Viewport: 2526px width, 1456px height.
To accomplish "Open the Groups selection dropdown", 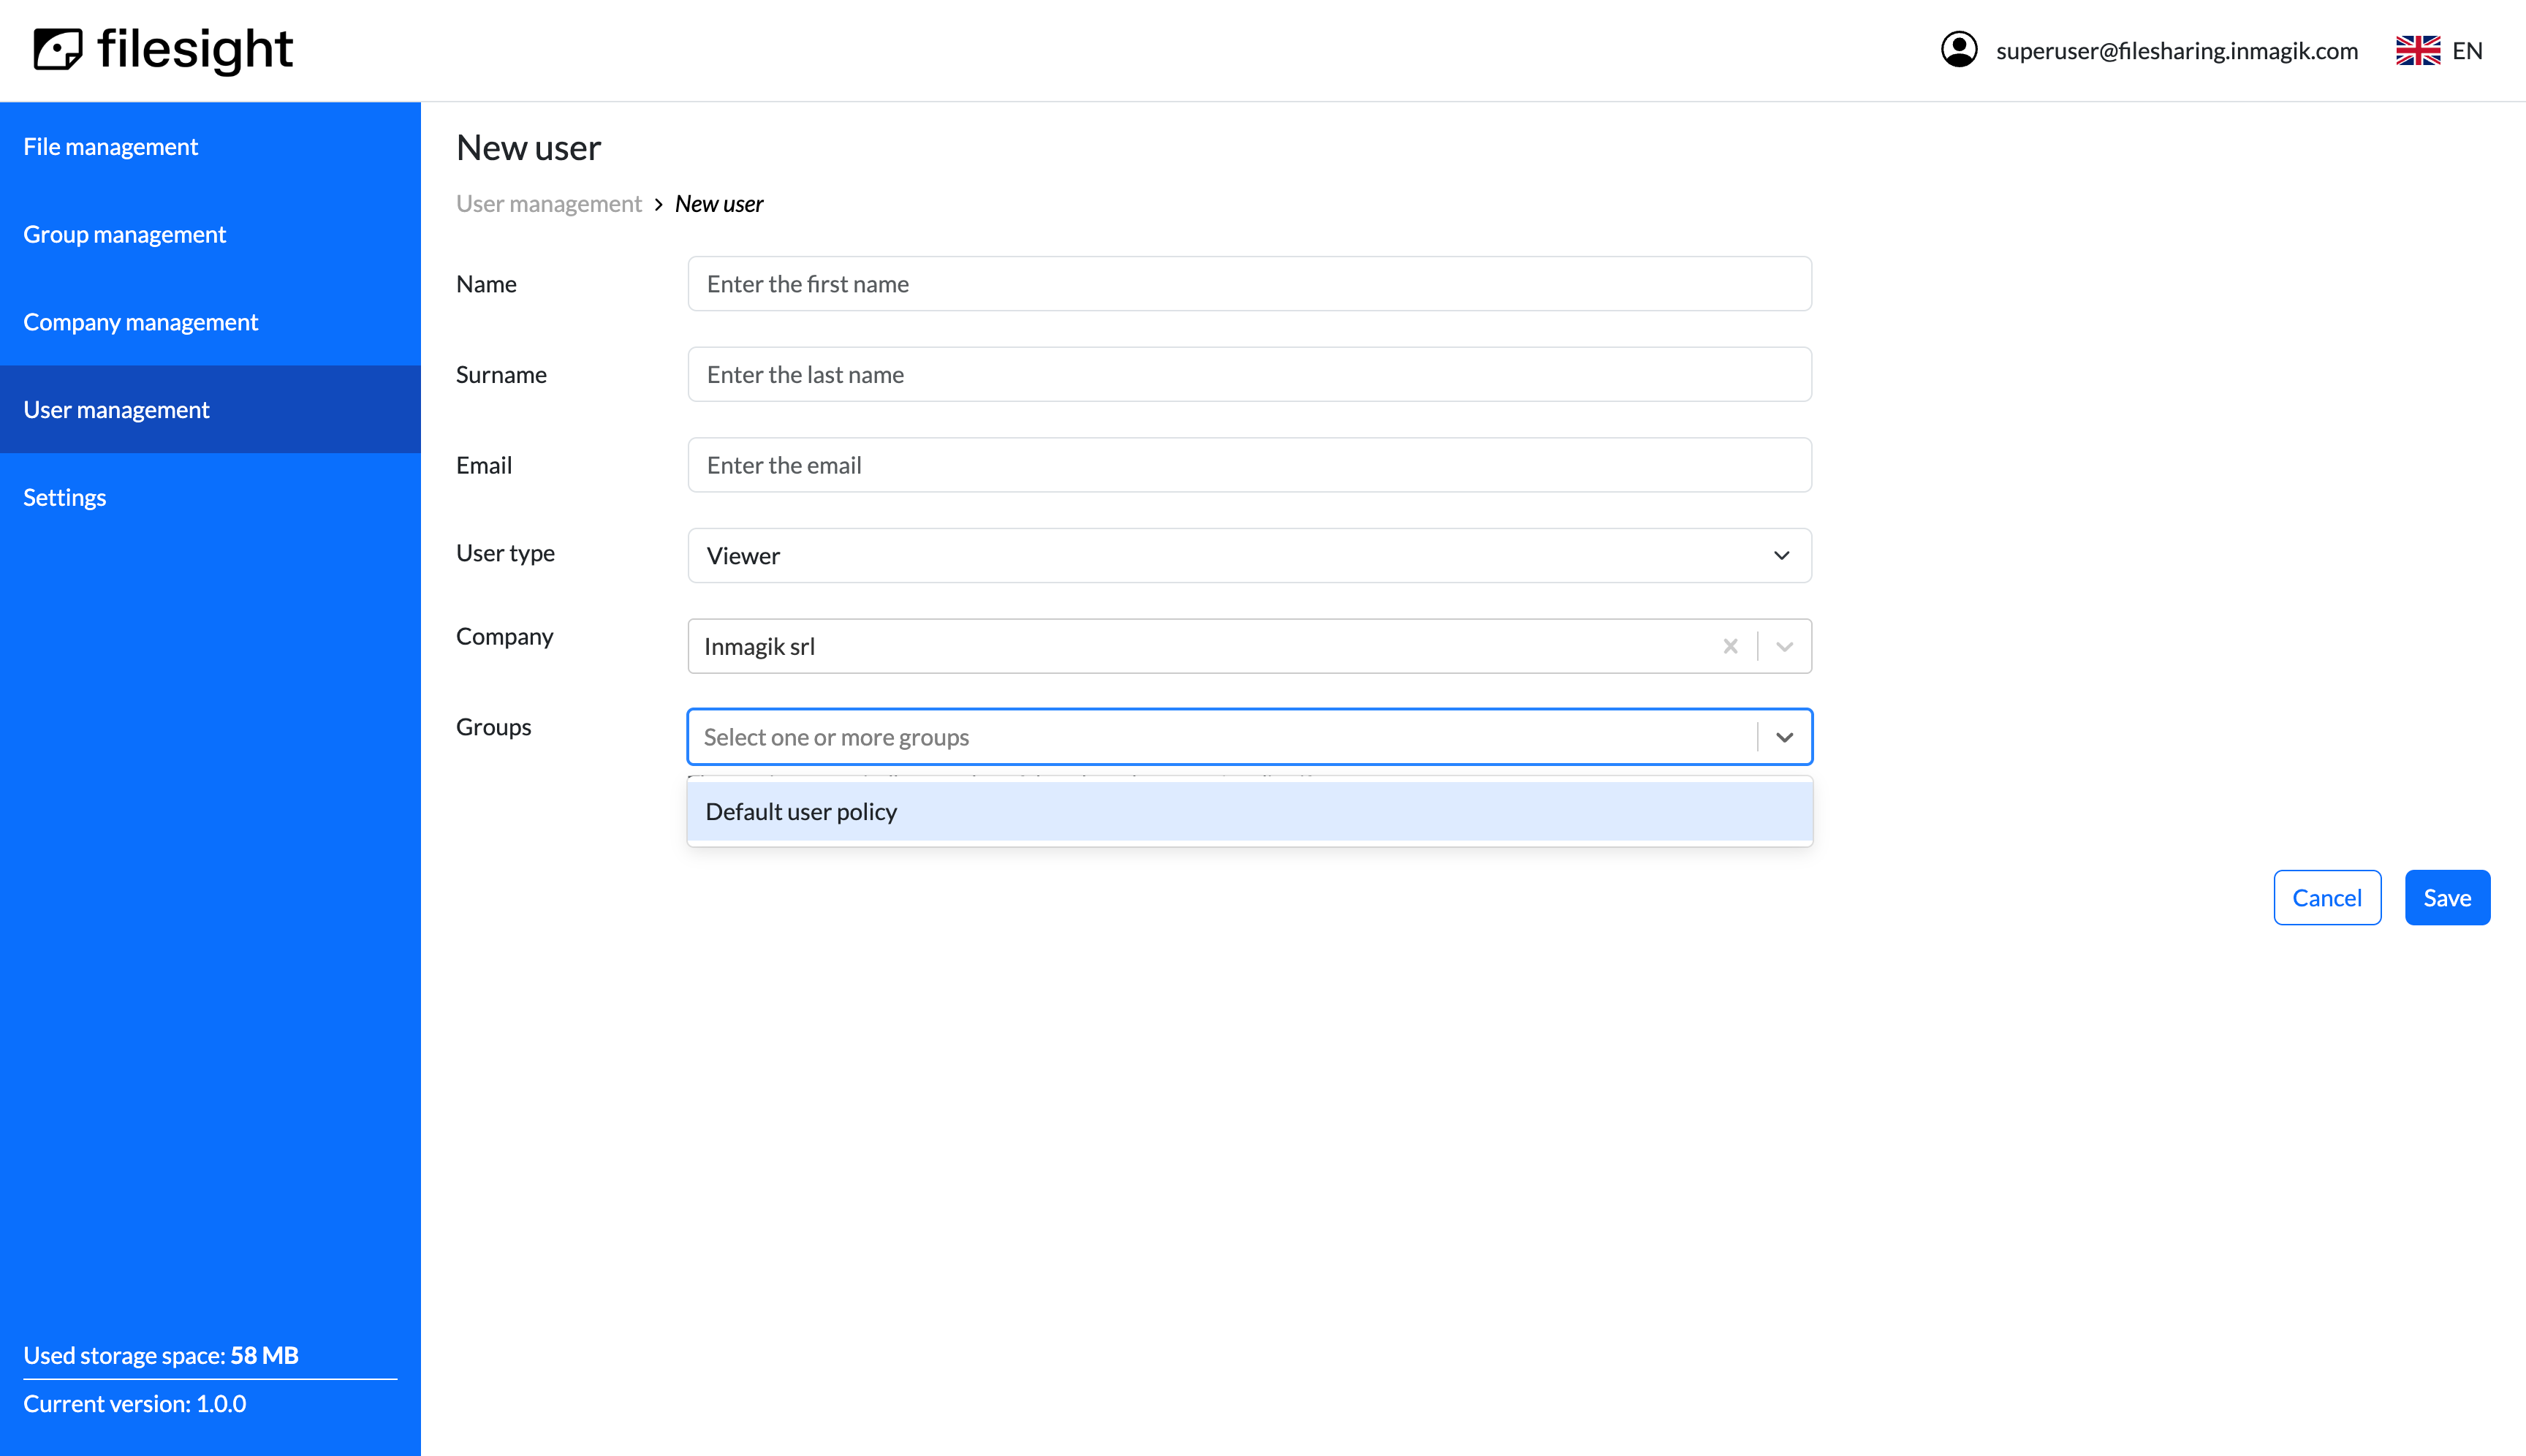I will pos(1784,737).
